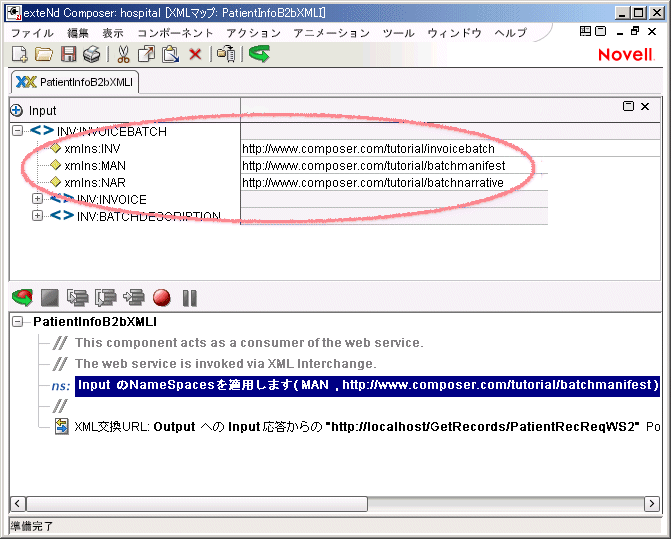The height and width of the screenshot is (539, 671).
Task: Click the Step Into animation icon
Action: tap(77, 298)
